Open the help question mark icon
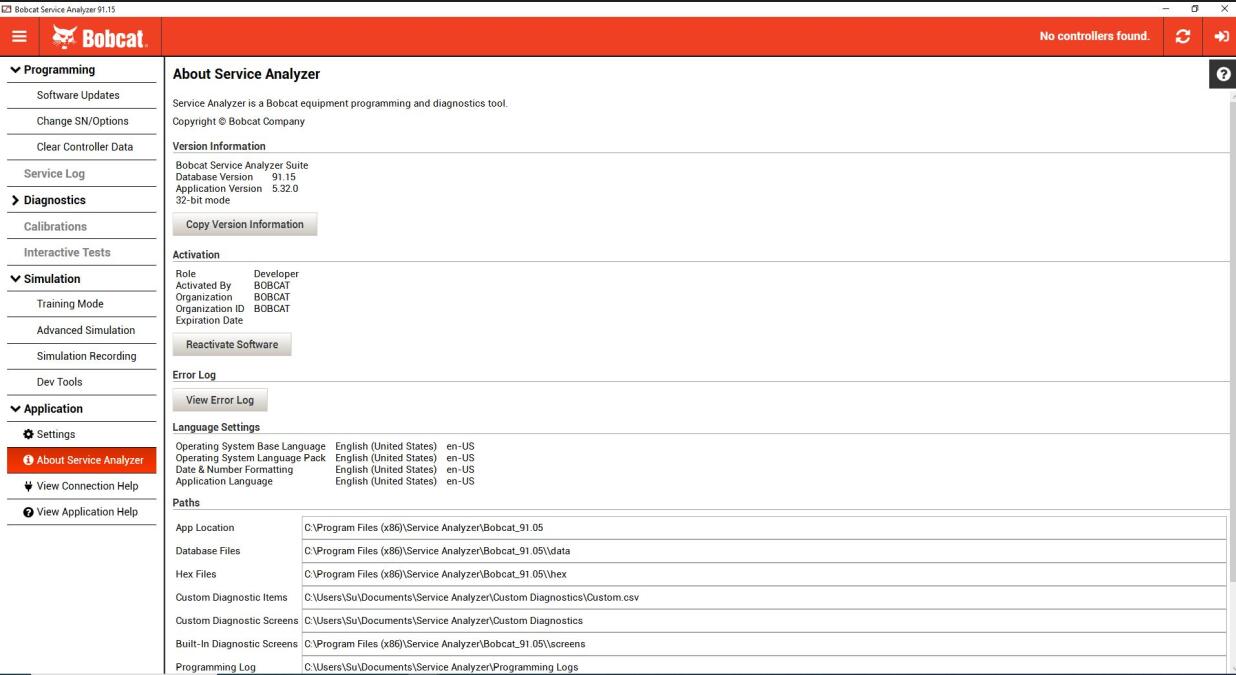 point(1222,75)
